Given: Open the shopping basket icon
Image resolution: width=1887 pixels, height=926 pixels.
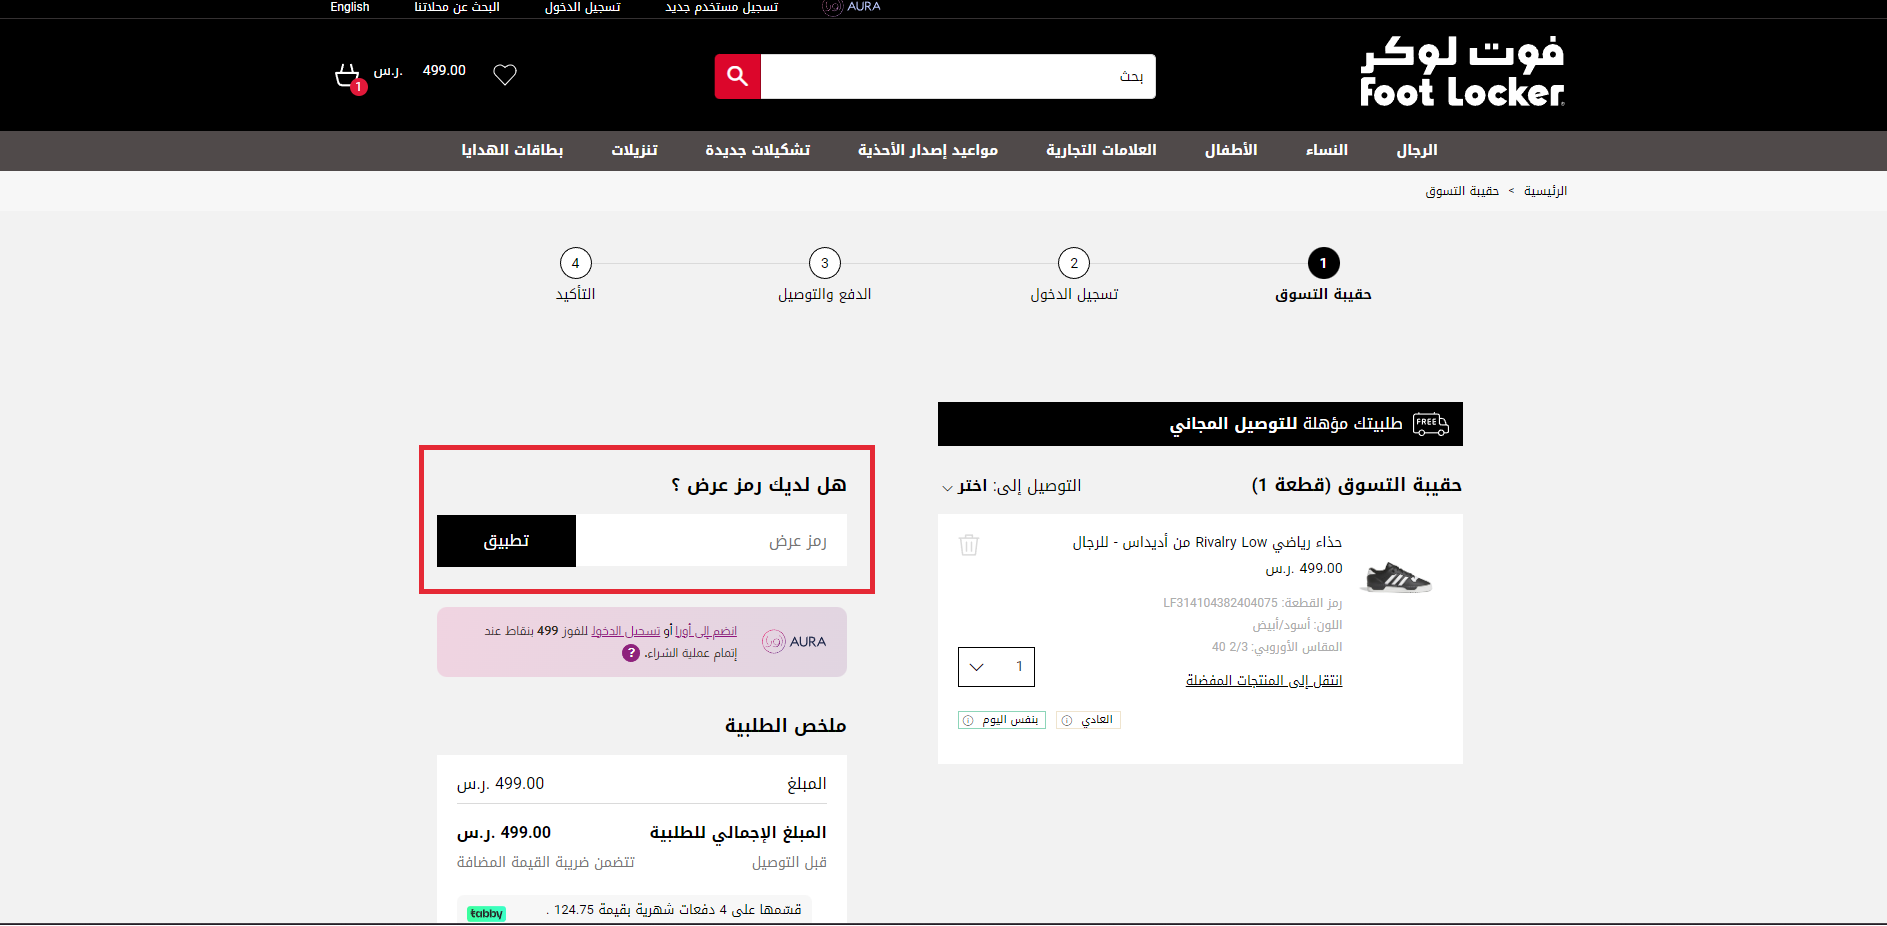Looking at the screenshot, I should tap(348, 77).
